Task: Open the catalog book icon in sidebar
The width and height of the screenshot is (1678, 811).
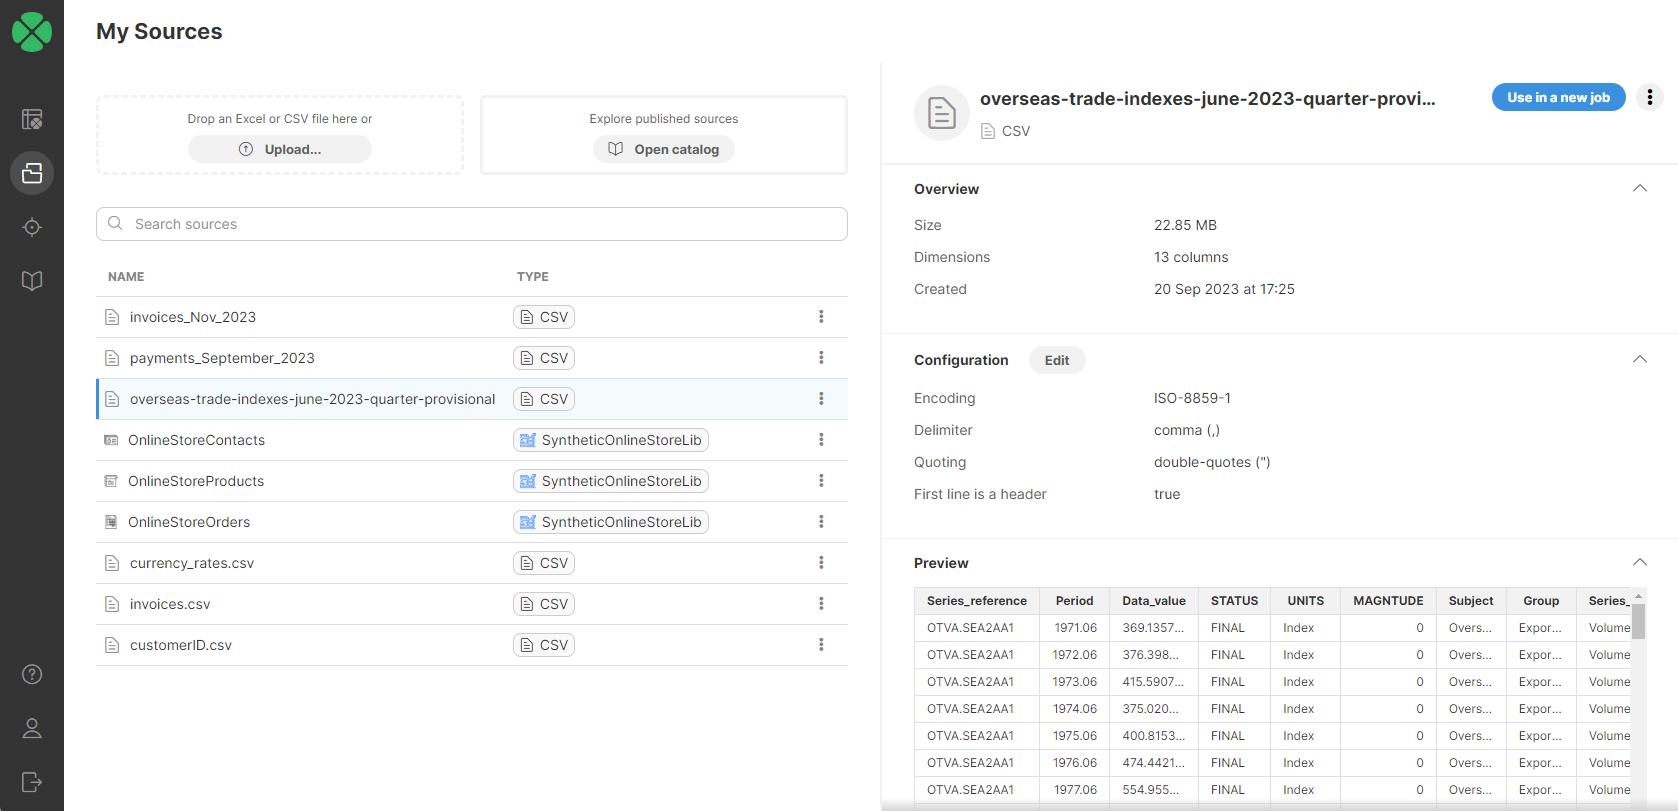Action: click(x=32, y=281)
